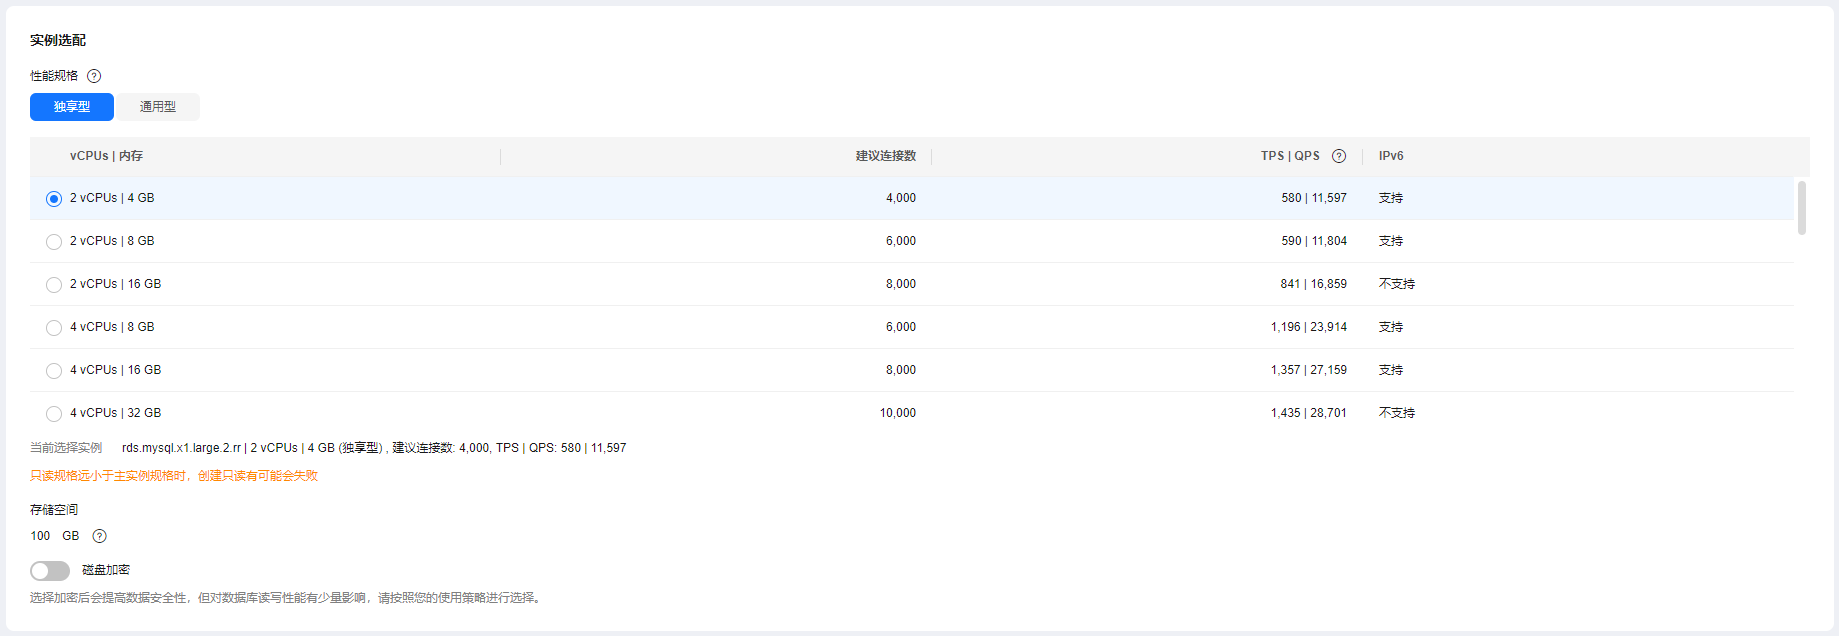Click the vCPUs | 内存 column header
Screen dimensions: 1839x636
[x=106, y=156]
